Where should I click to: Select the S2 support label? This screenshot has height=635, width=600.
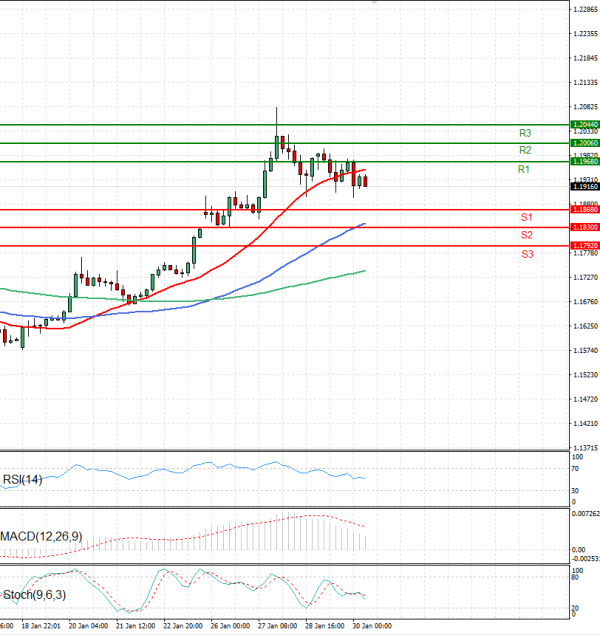pos(526,235)
